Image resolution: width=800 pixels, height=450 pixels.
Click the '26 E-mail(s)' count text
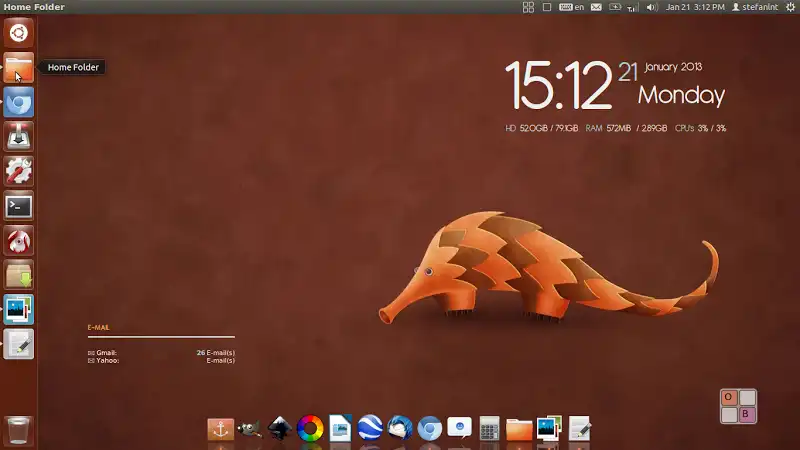216,353
